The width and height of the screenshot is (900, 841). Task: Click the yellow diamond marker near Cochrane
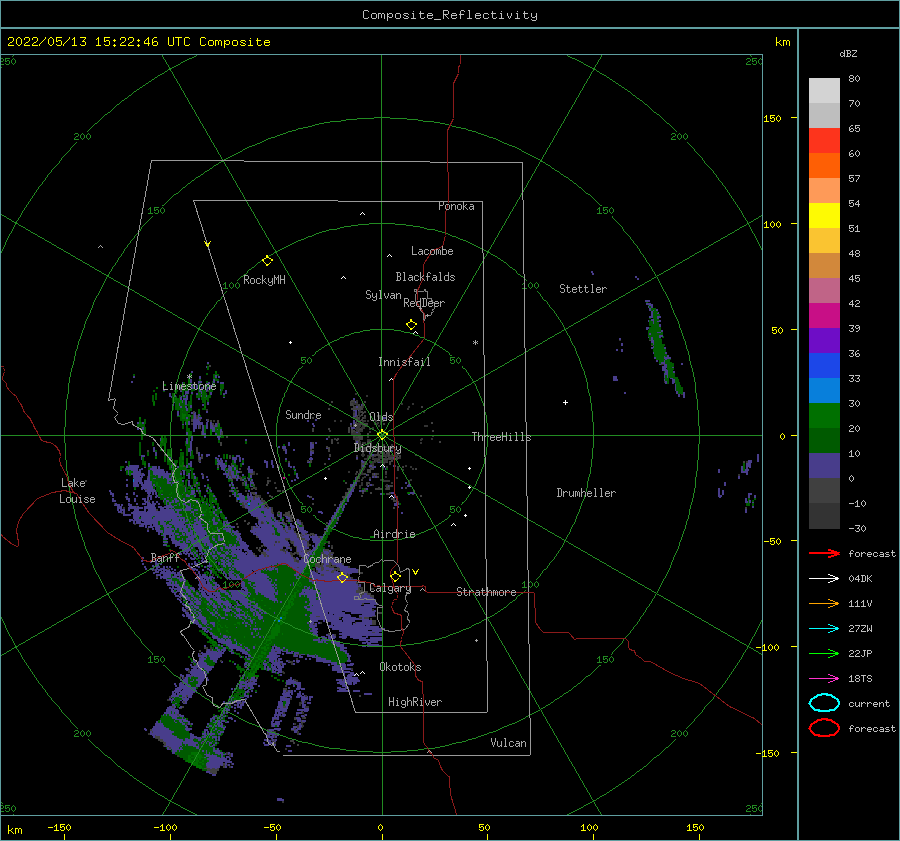[342, 577]
